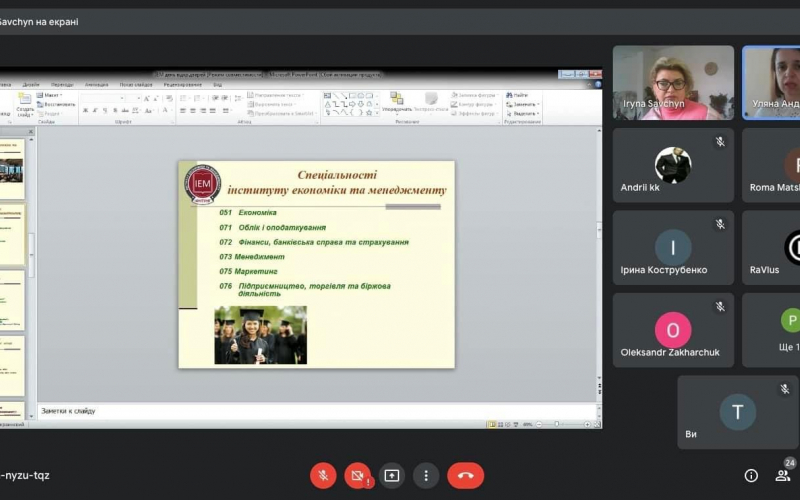800x500 pixels.
Task: Open meeting details info icon
Action: click(x=751, y=476)
